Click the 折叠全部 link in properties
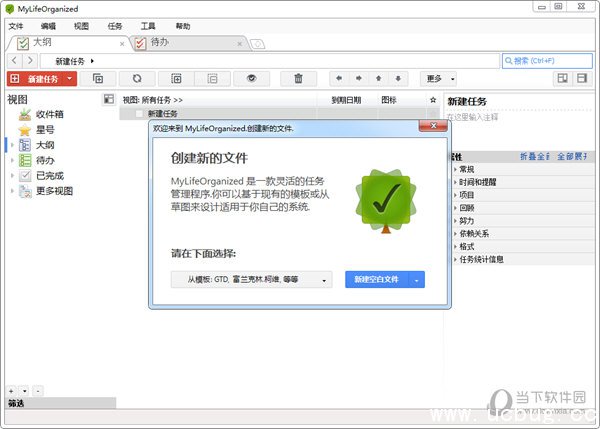 [533, 157]
